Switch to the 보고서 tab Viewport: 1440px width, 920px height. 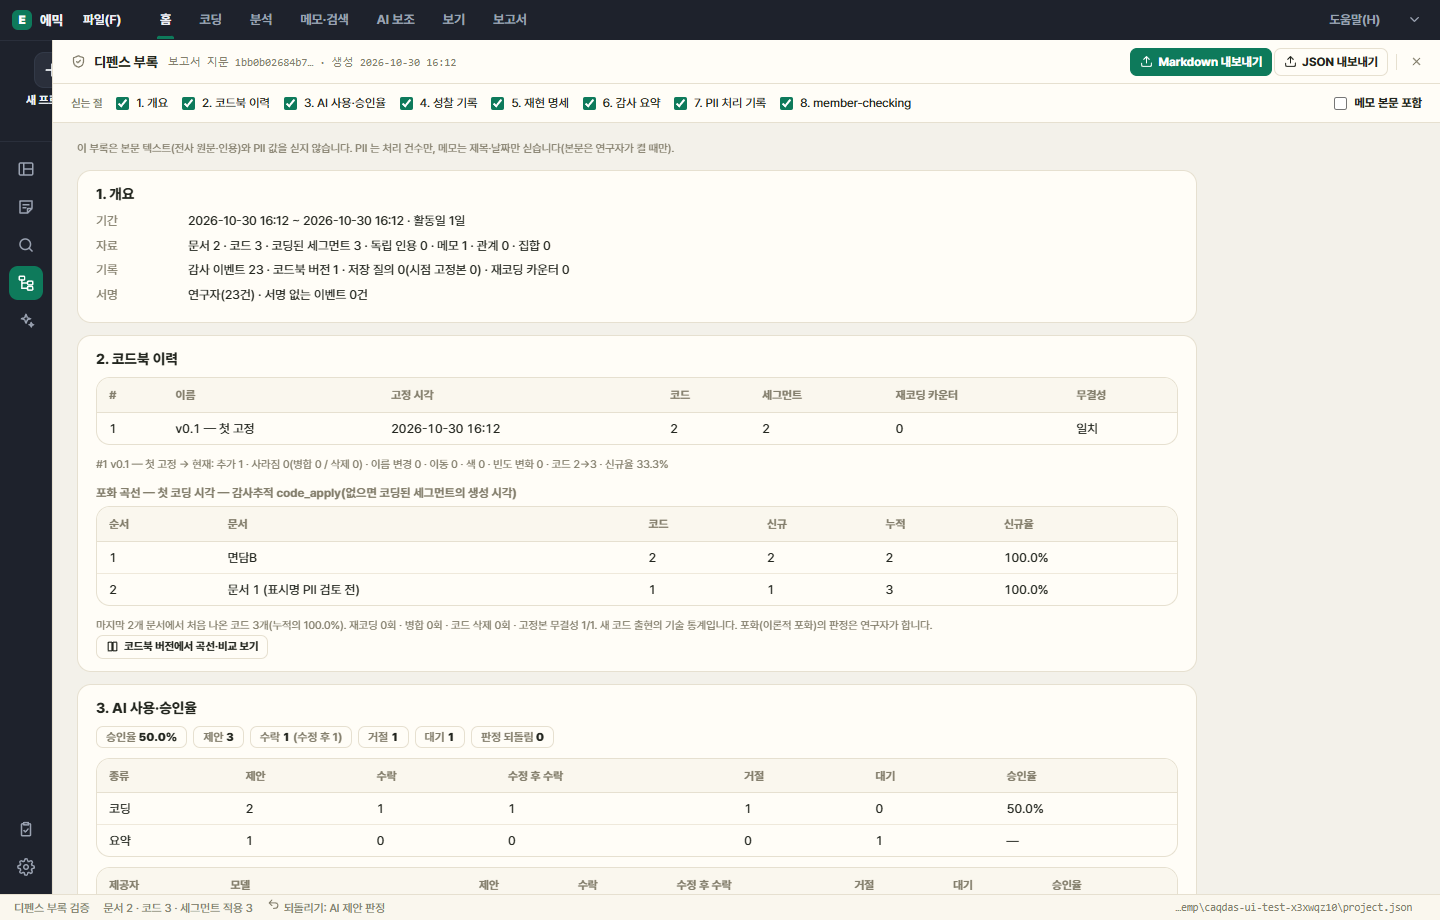(509, 20)
